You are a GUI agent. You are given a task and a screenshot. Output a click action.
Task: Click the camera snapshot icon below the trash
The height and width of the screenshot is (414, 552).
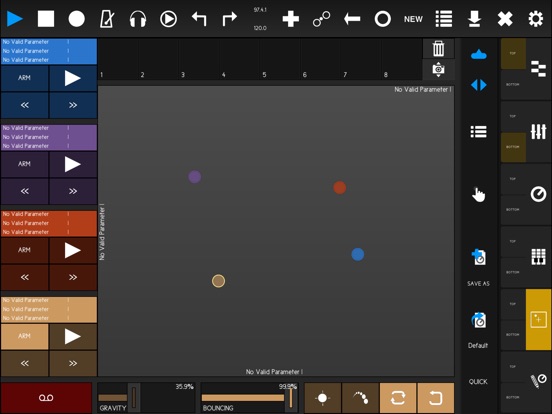(438, 69)
